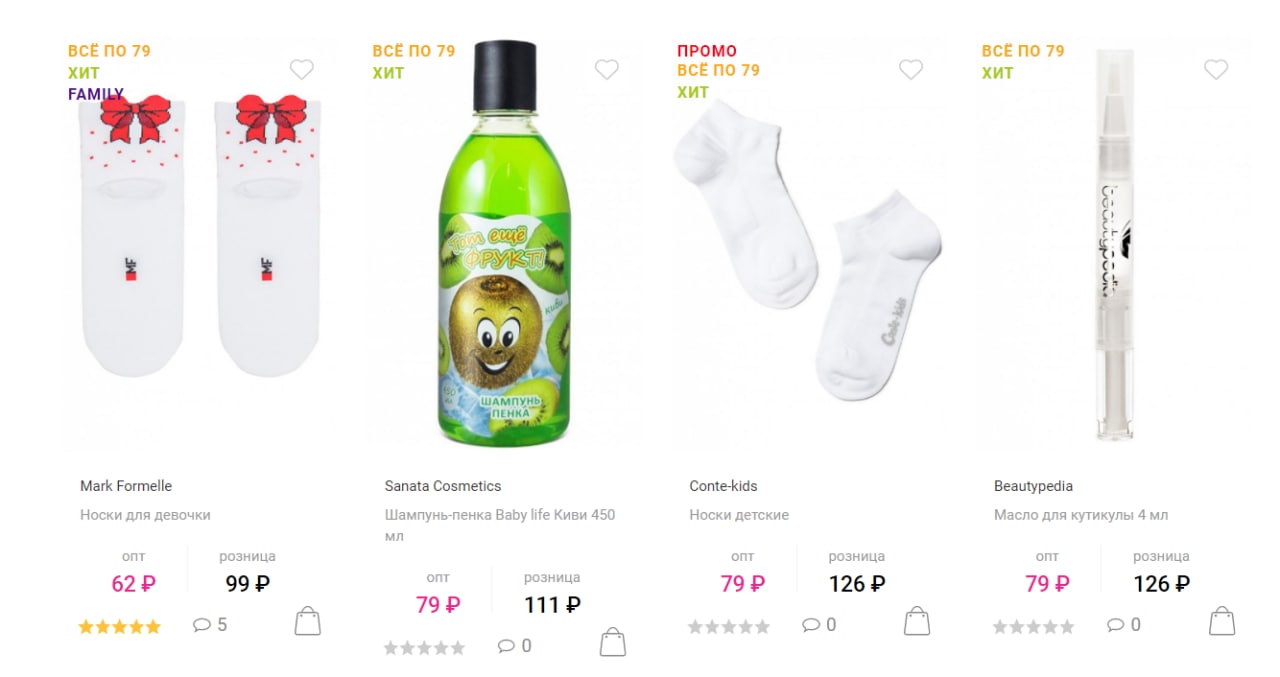The width and height of the screenshot is (1280, 677).
Task: Add Sanata shampoo to cart bag icon
Action: [x=612, y=642]
